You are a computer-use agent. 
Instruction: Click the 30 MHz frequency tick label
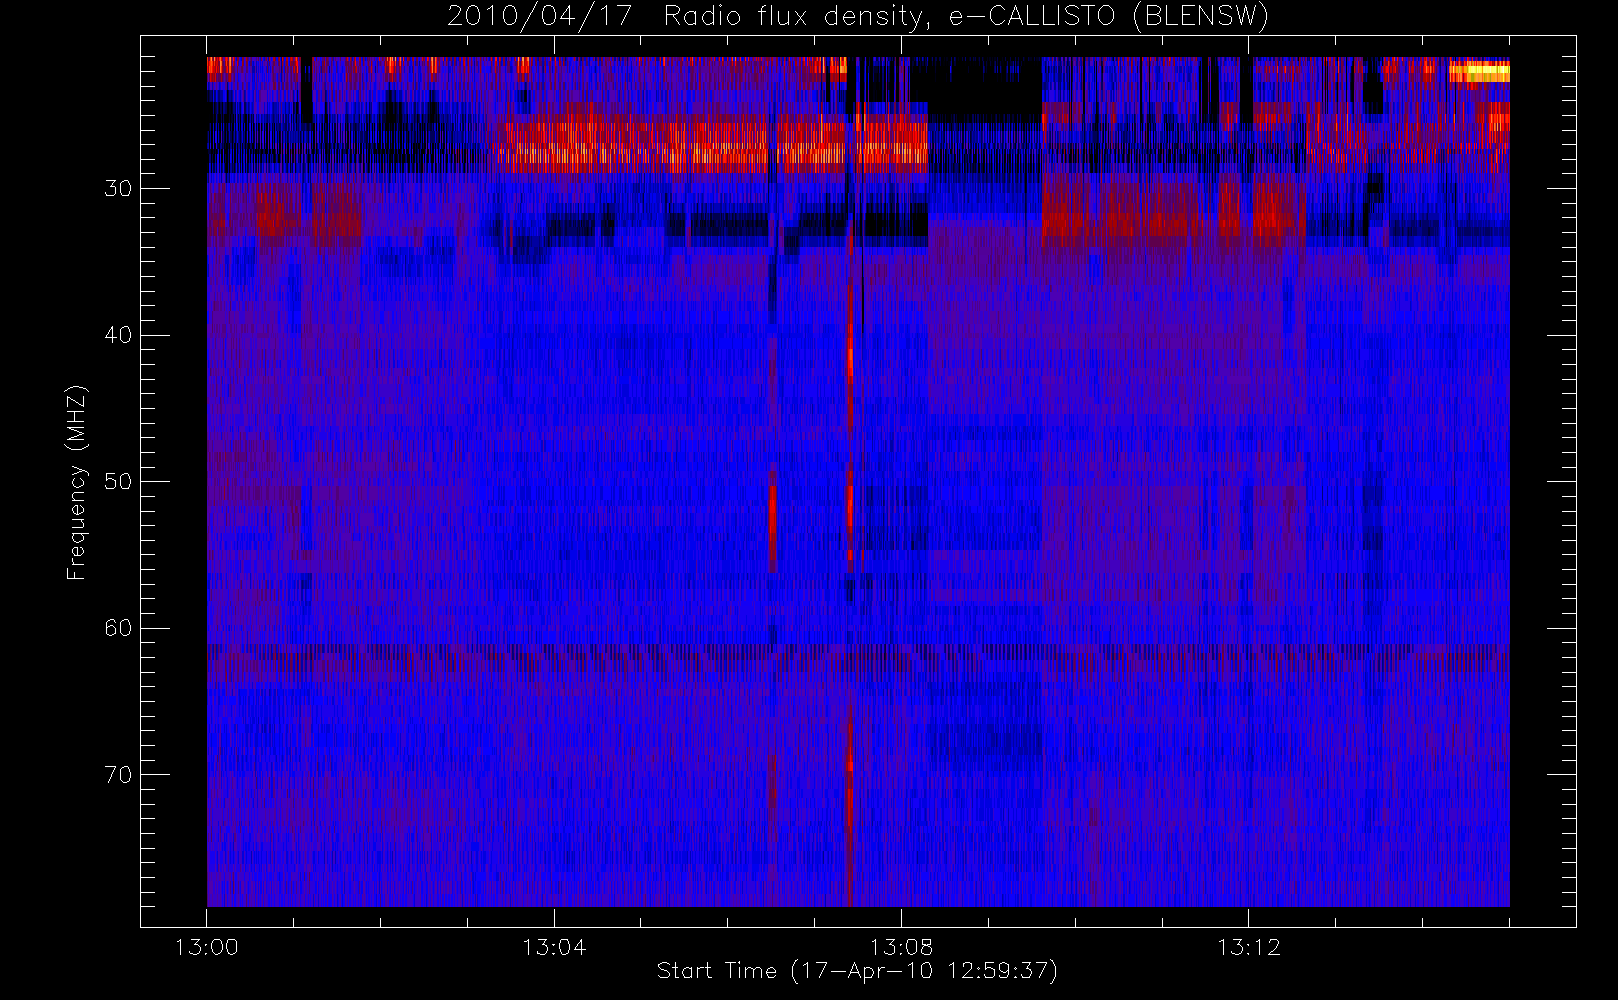118,188
